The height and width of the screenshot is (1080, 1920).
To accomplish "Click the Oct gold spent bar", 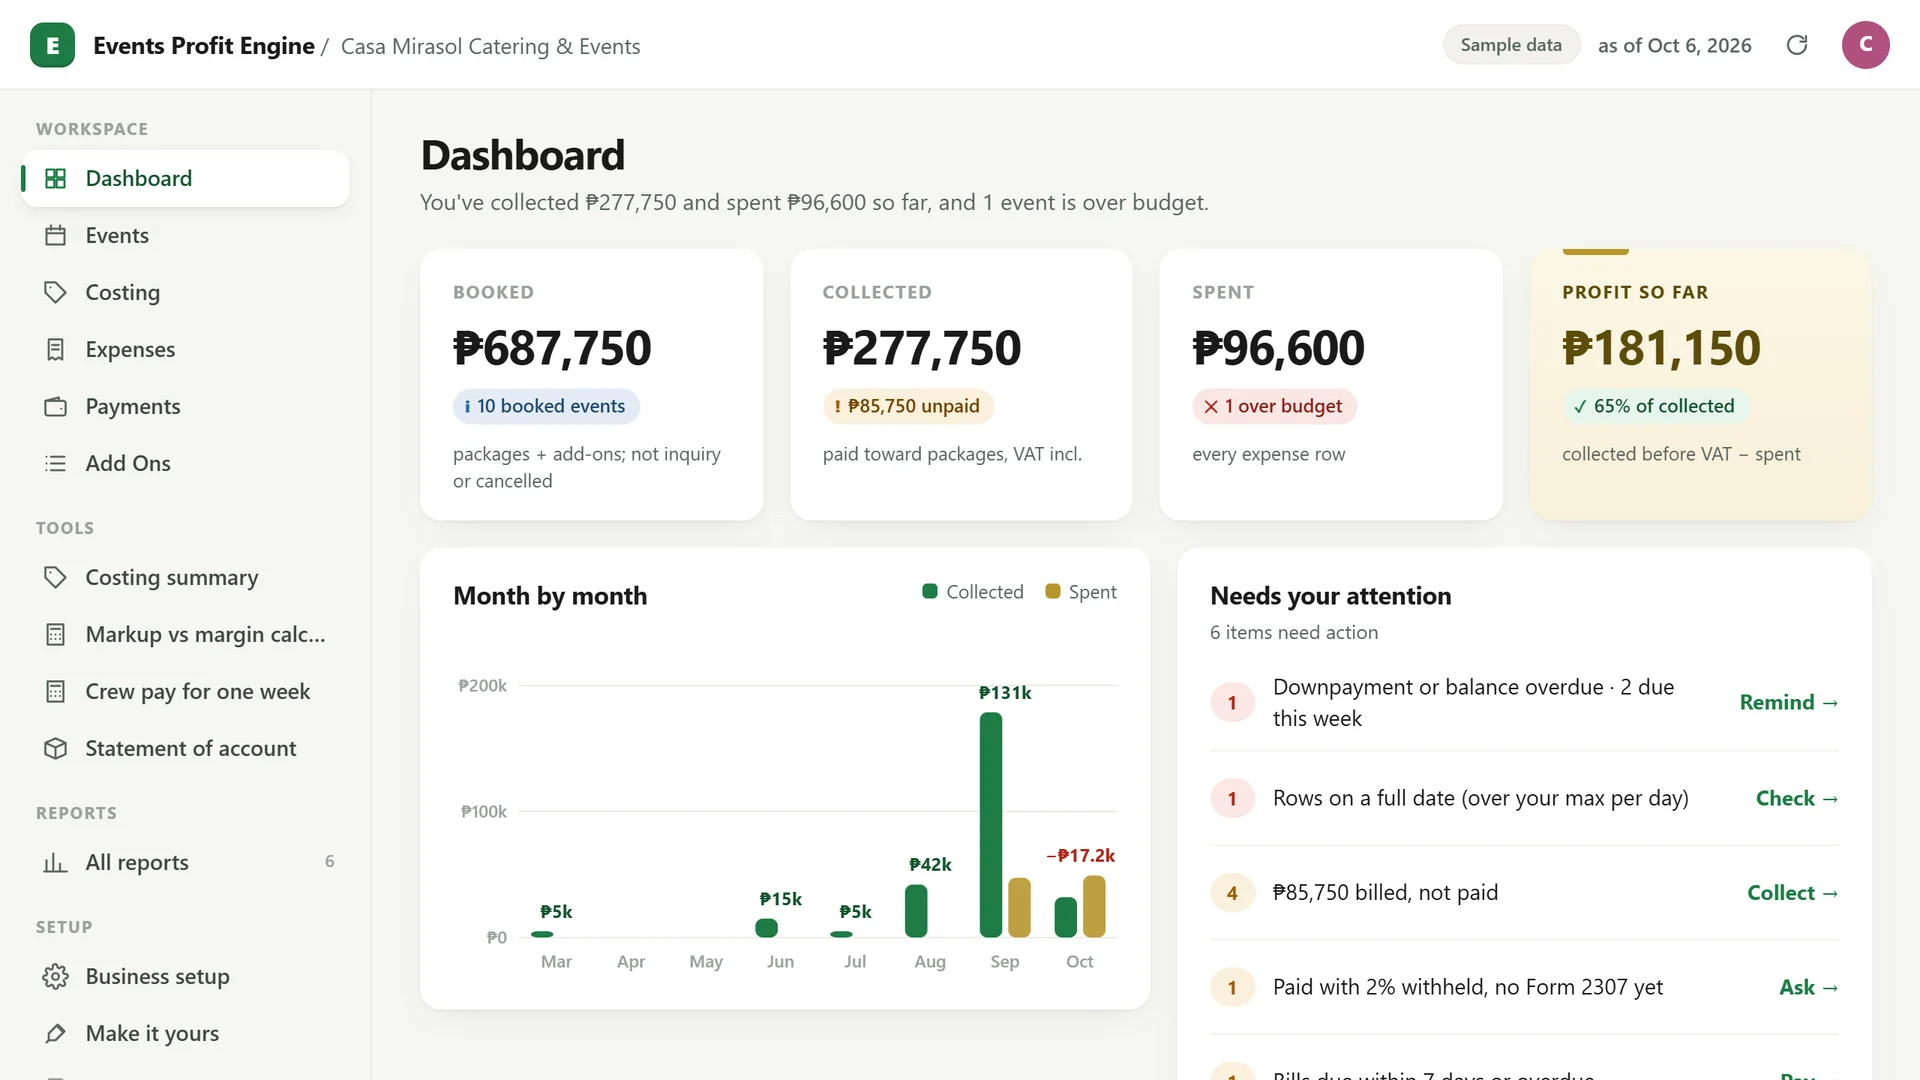I will (1094, 906).
